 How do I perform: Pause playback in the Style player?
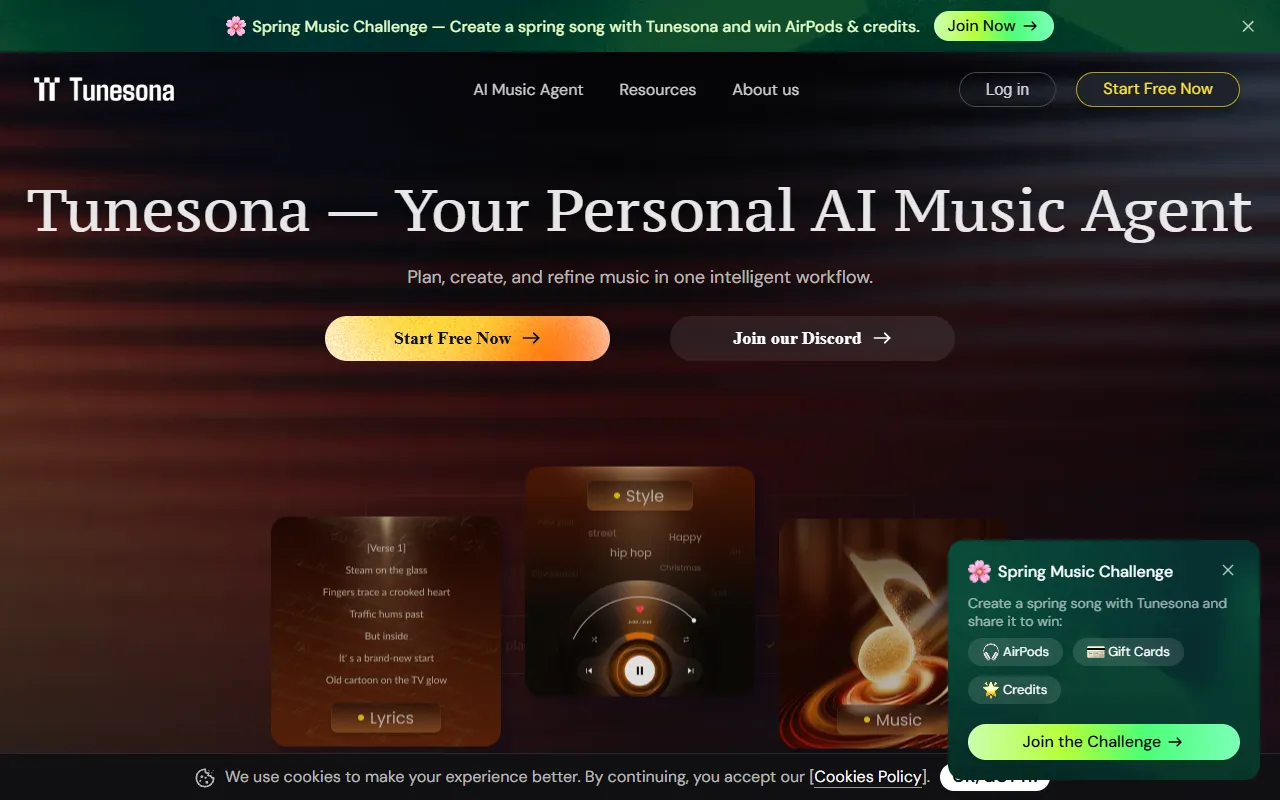click(640, 670)
